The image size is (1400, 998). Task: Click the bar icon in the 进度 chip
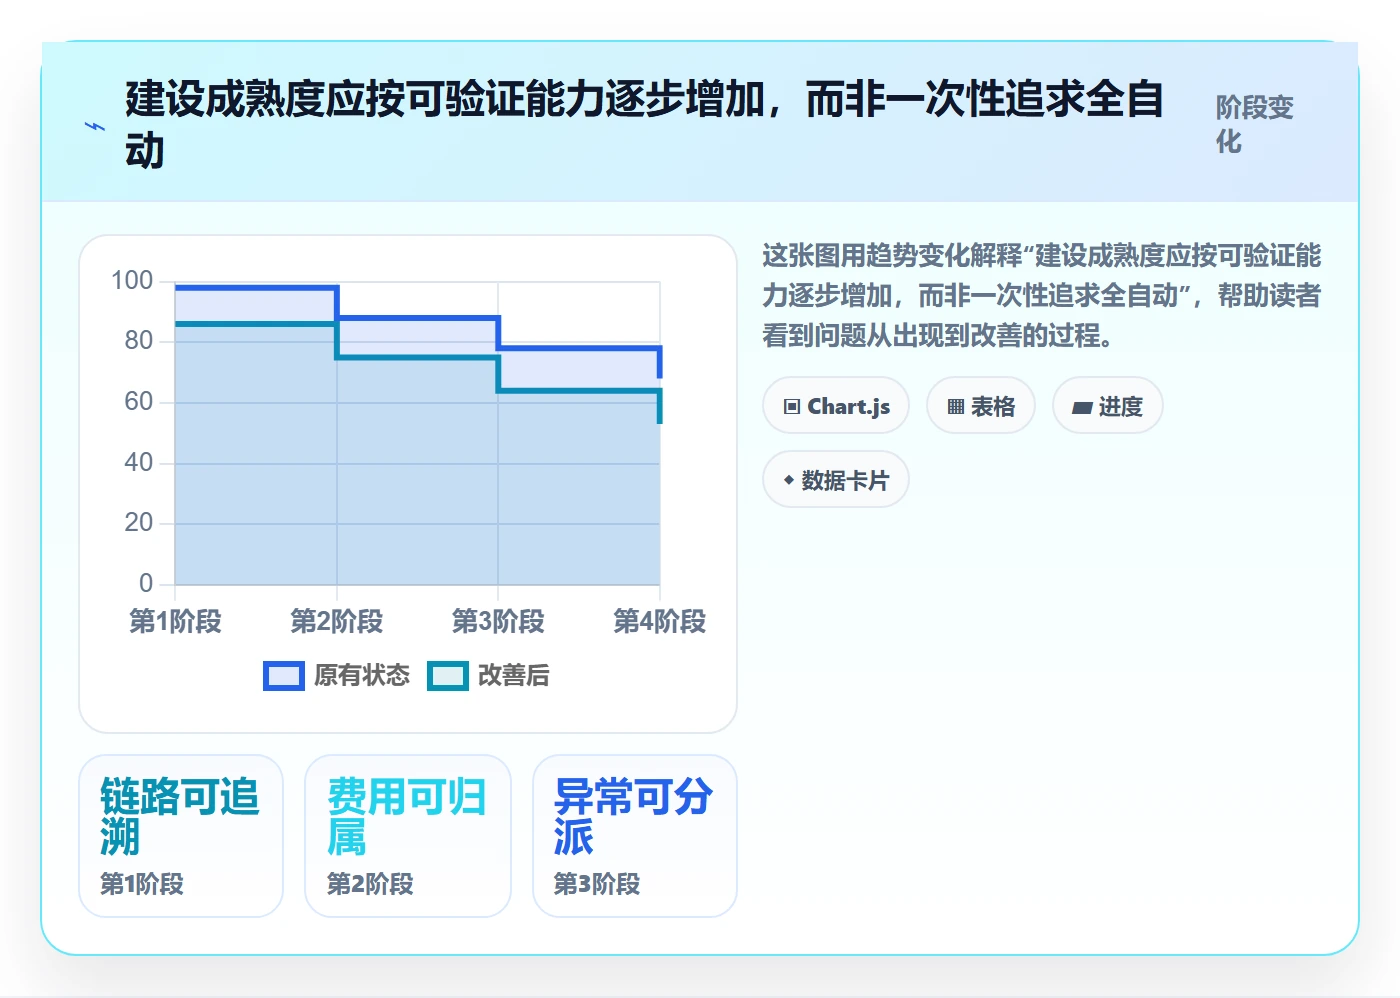[x=1082, y=408]
